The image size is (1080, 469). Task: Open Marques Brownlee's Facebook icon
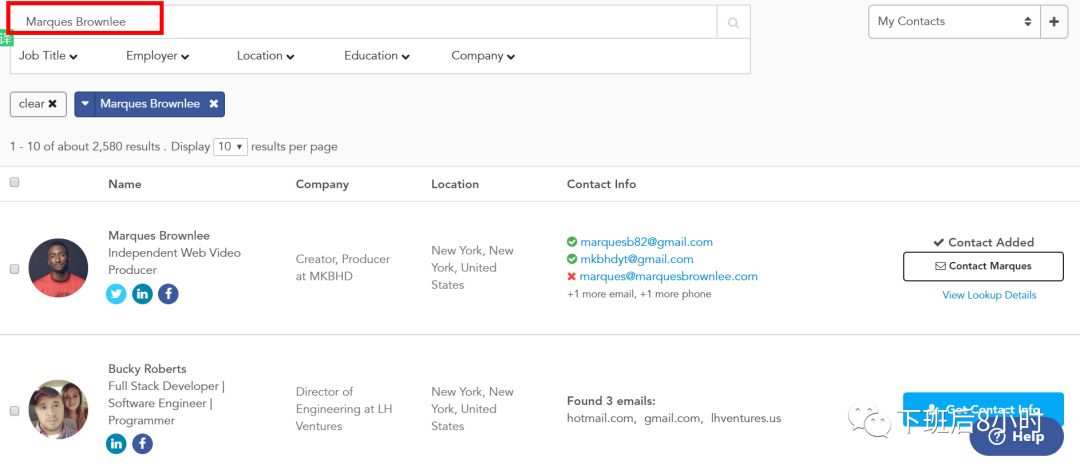[168, 293]
